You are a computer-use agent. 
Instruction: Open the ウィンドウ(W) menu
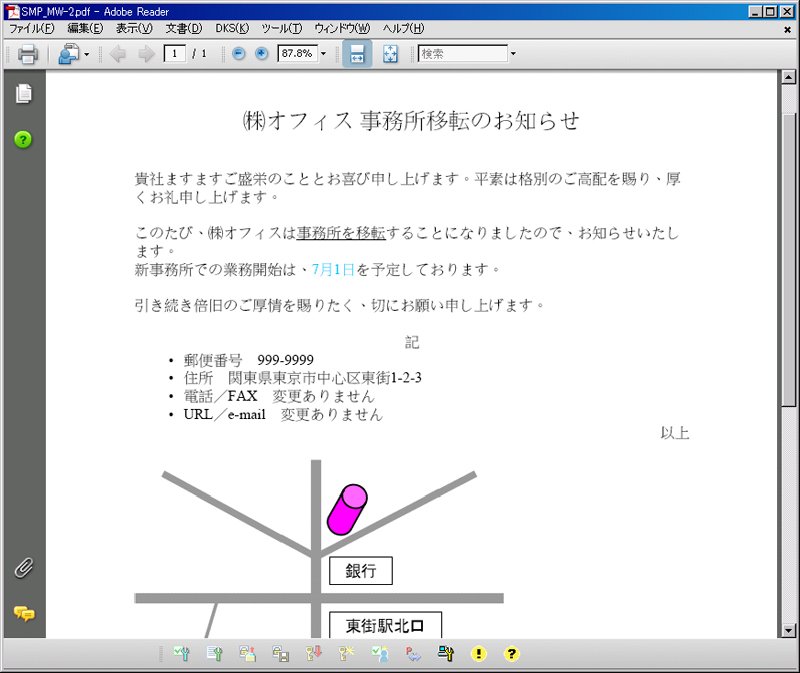click(342, 29)
